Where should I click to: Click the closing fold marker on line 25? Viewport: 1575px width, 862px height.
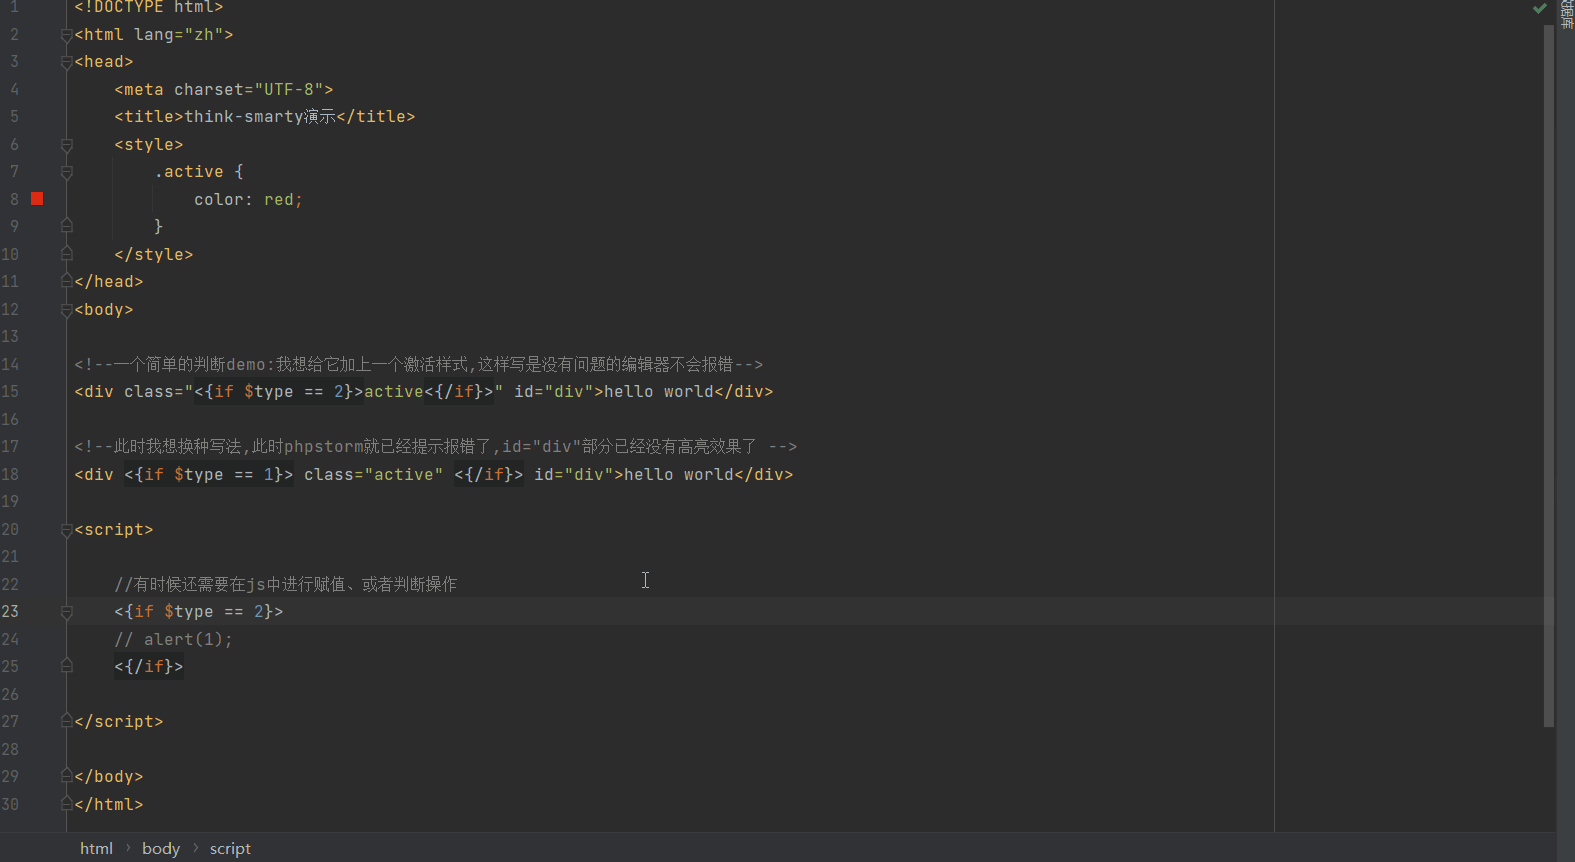66,666
